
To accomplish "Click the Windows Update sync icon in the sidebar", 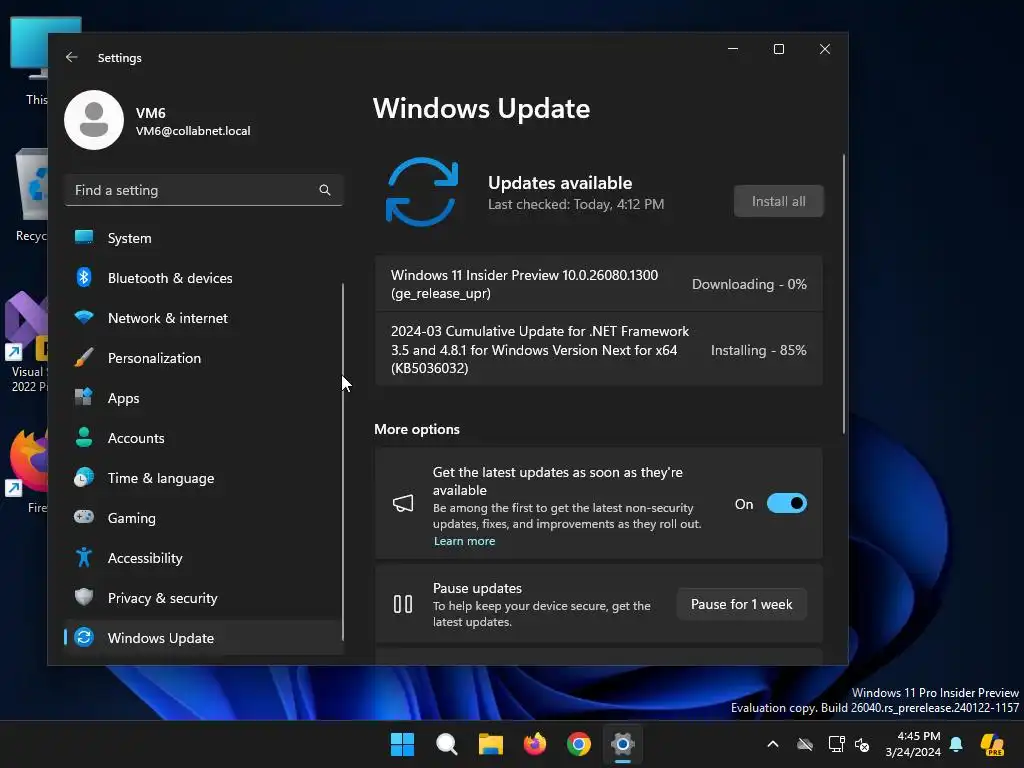I will 84,637.
